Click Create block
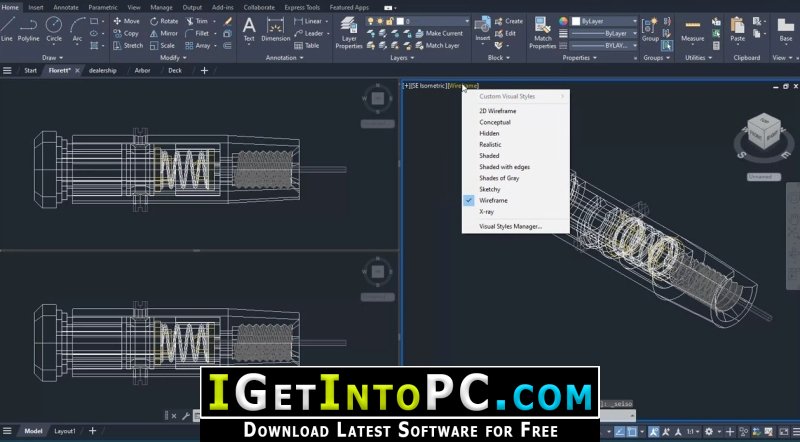 pyautogui.click(x=509, y=21)
